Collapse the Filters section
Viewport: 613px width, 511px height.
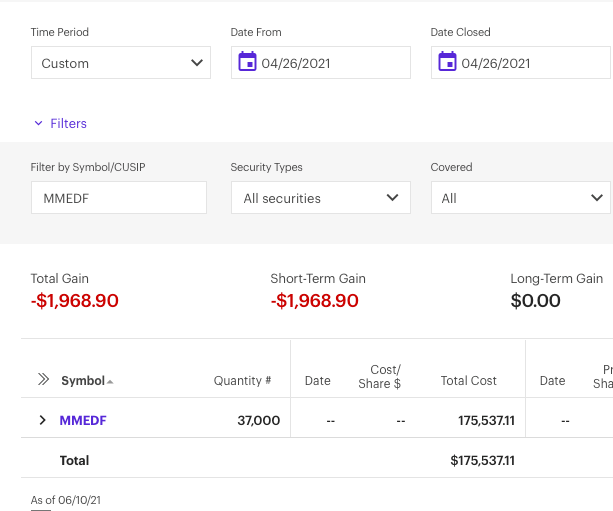[x=60, y=123]
